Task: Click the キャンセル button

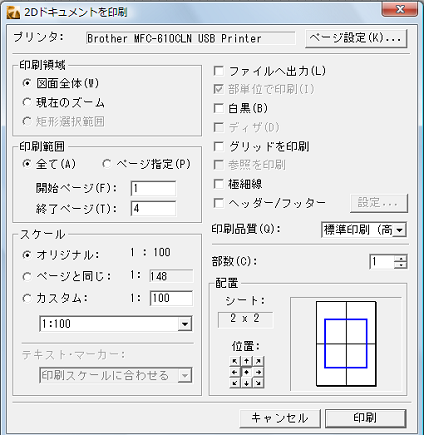Action: click(280, 418)
